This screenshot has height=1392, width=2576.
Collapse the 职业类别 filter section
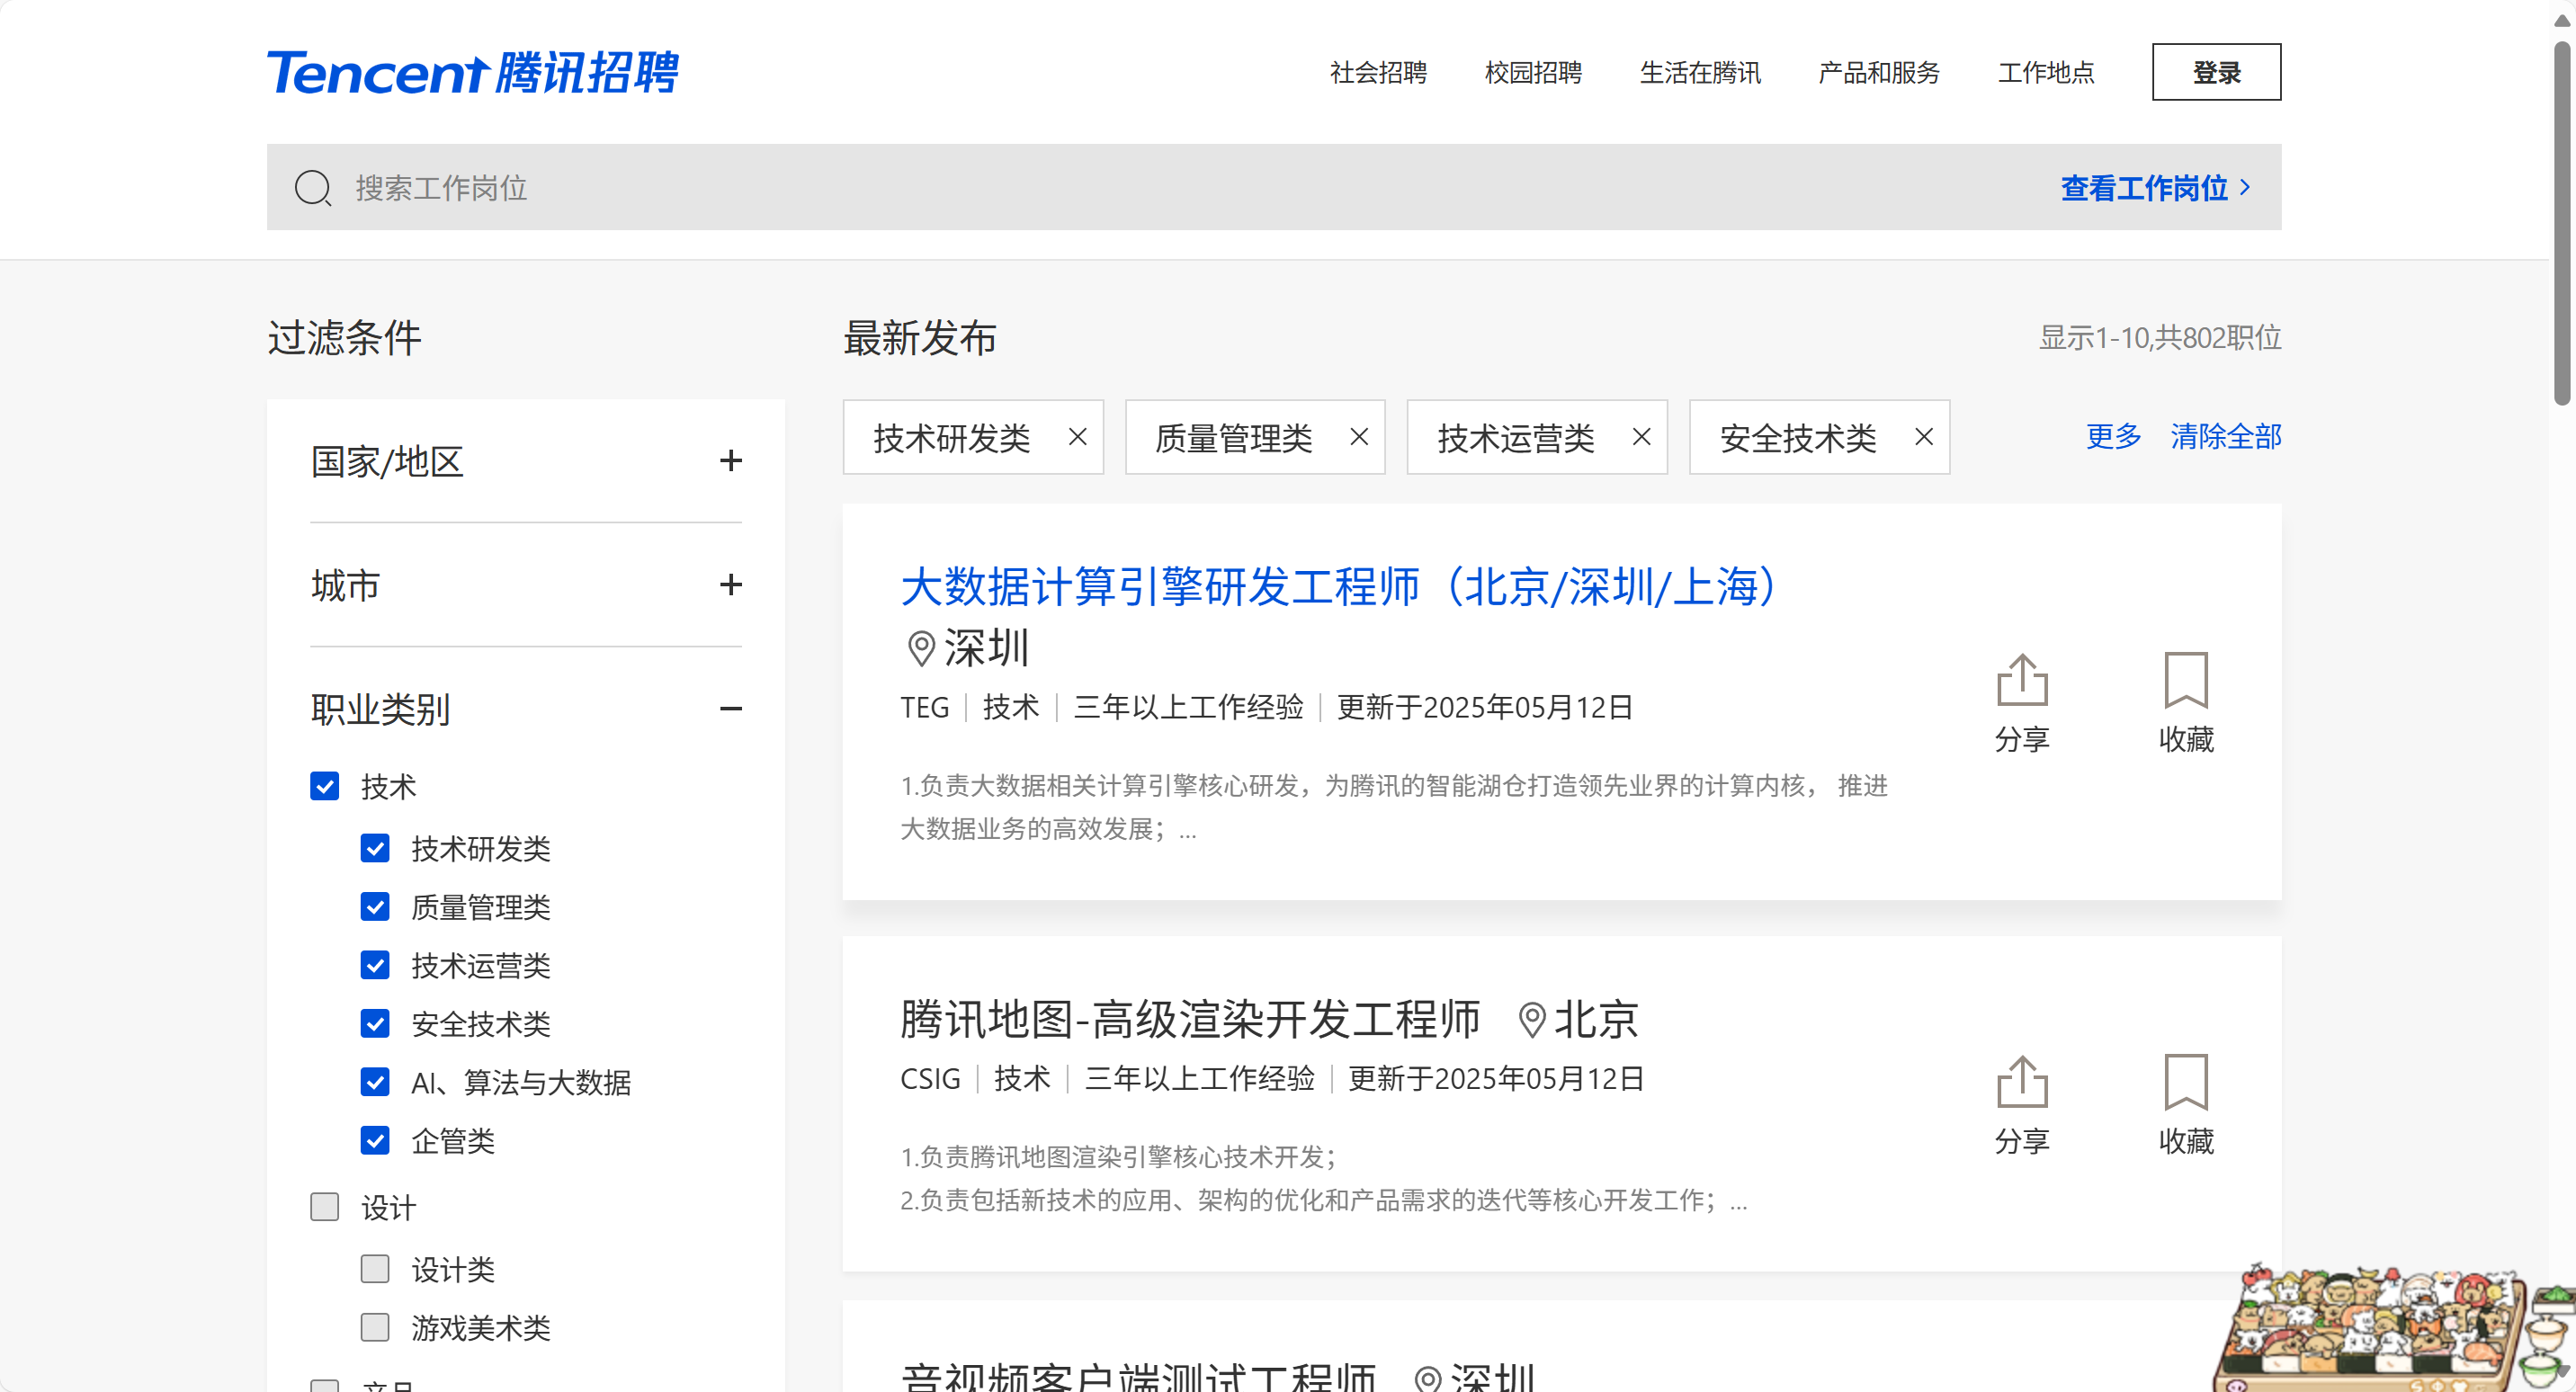tap(731, 709)
